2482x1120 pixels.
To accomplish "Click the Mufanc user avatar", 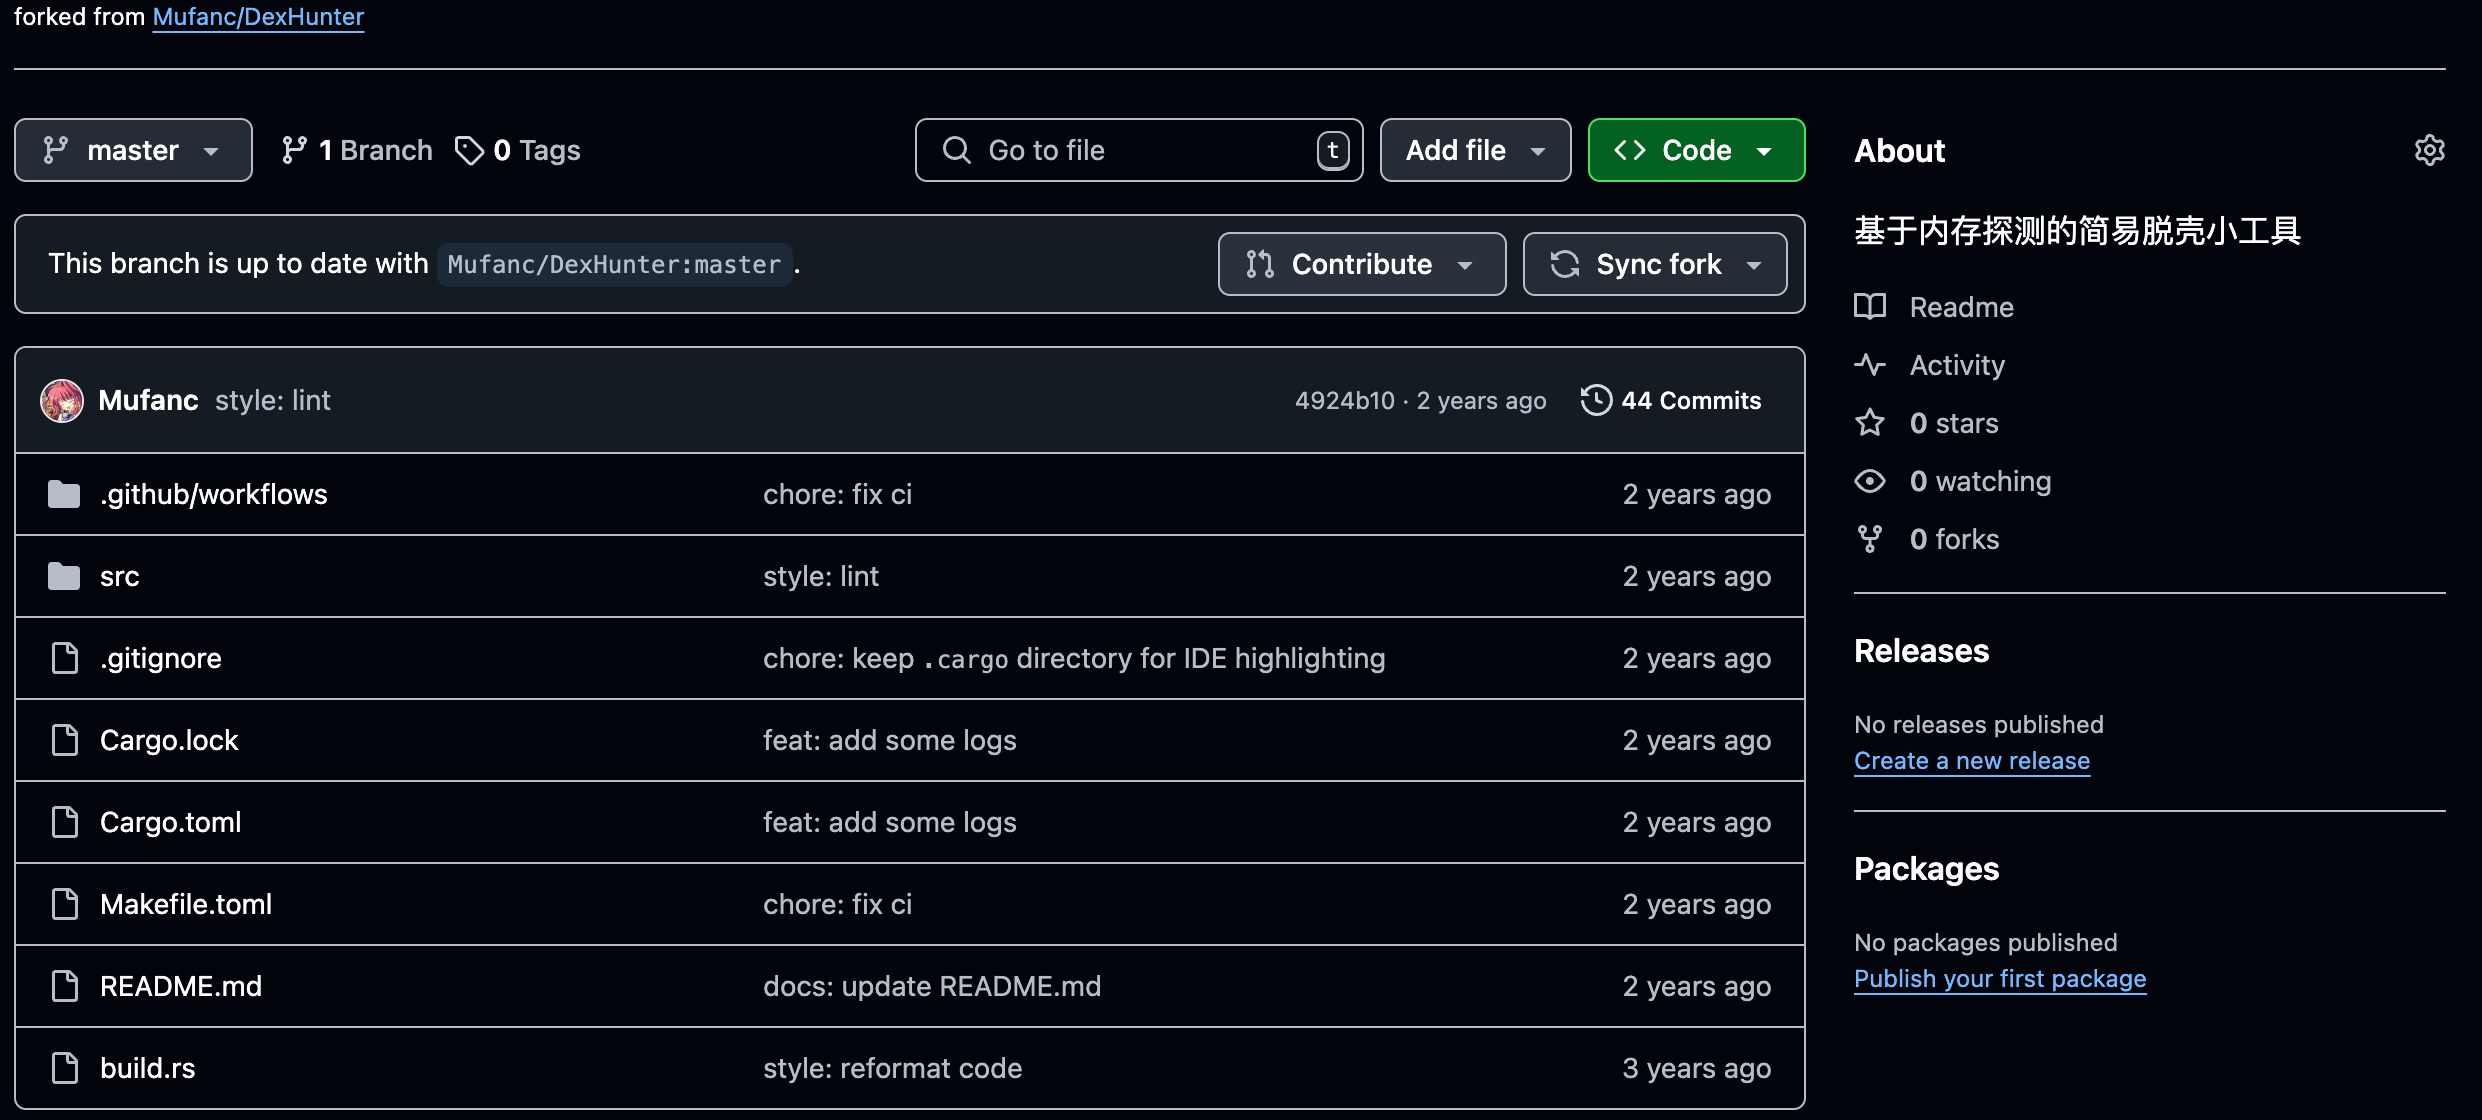I will point(62,401).
